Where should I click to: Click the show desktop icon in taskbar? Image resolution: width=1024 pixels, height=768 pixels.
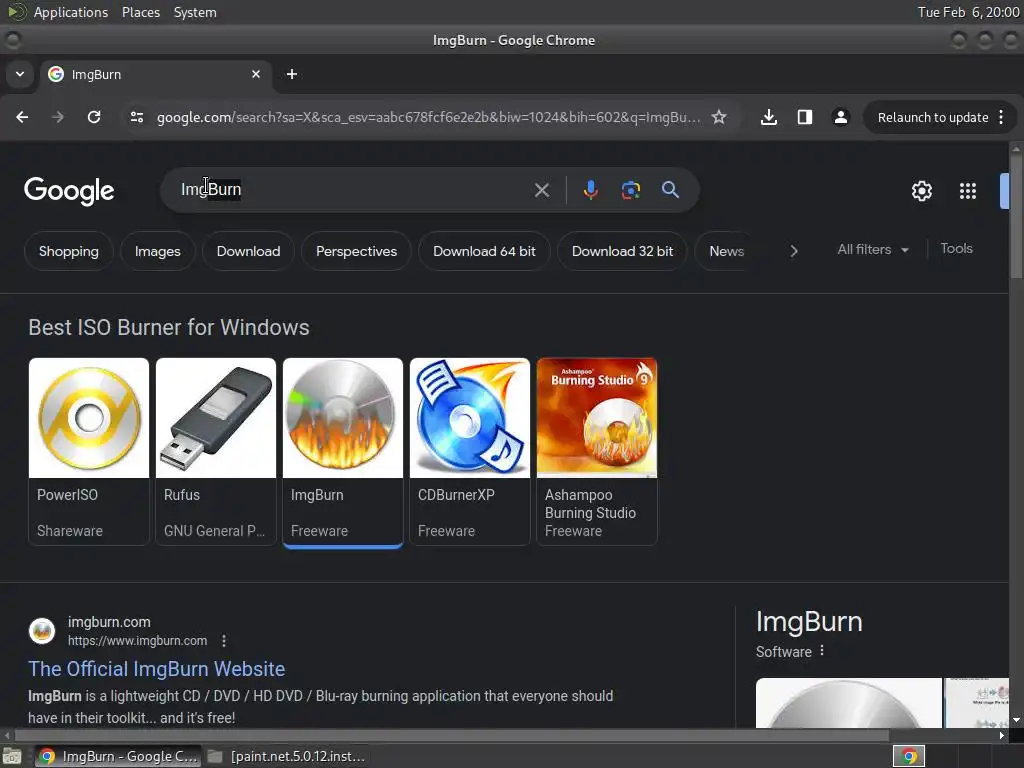(12, 756)
